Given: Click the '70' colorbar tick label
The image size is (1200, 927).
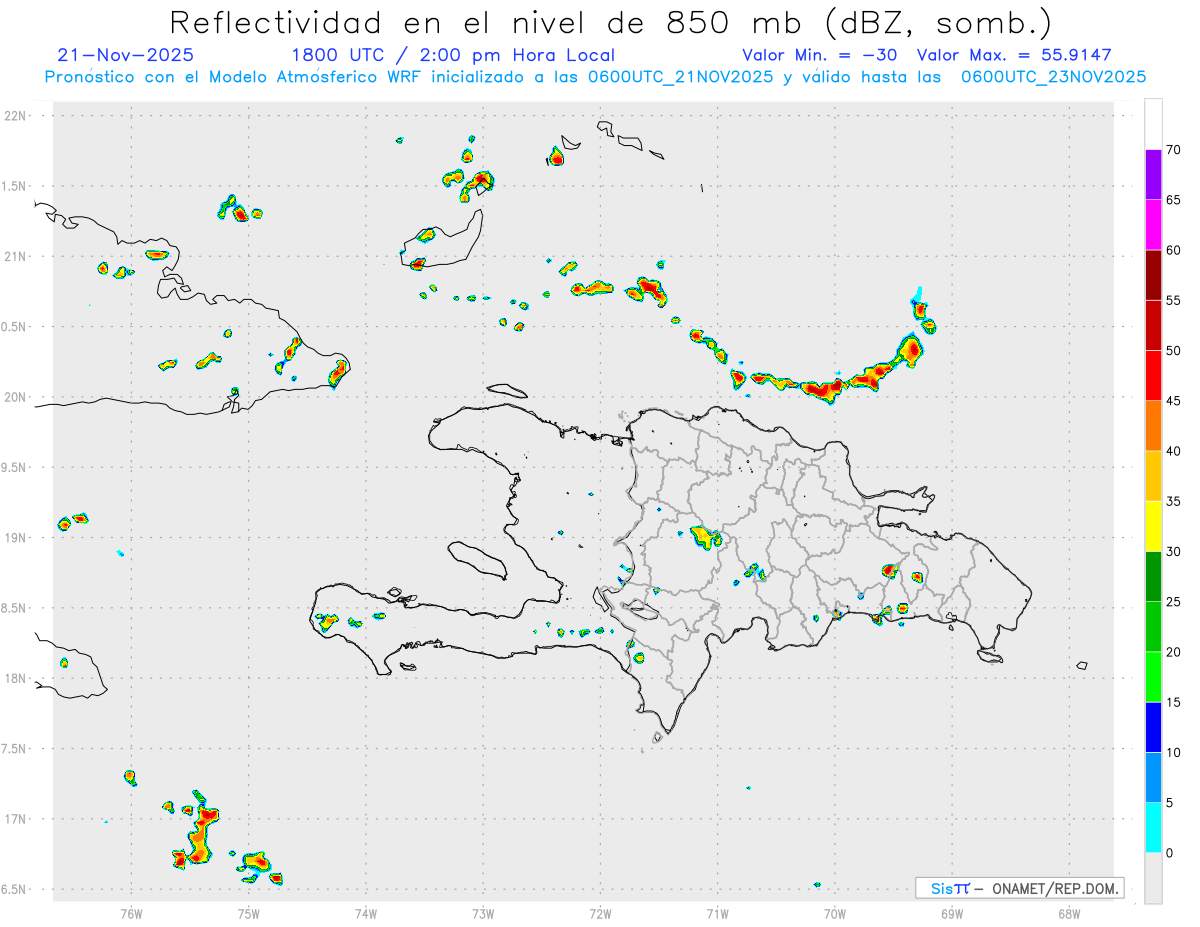Looking at the screenshot, I should [x=1173, y=150].
